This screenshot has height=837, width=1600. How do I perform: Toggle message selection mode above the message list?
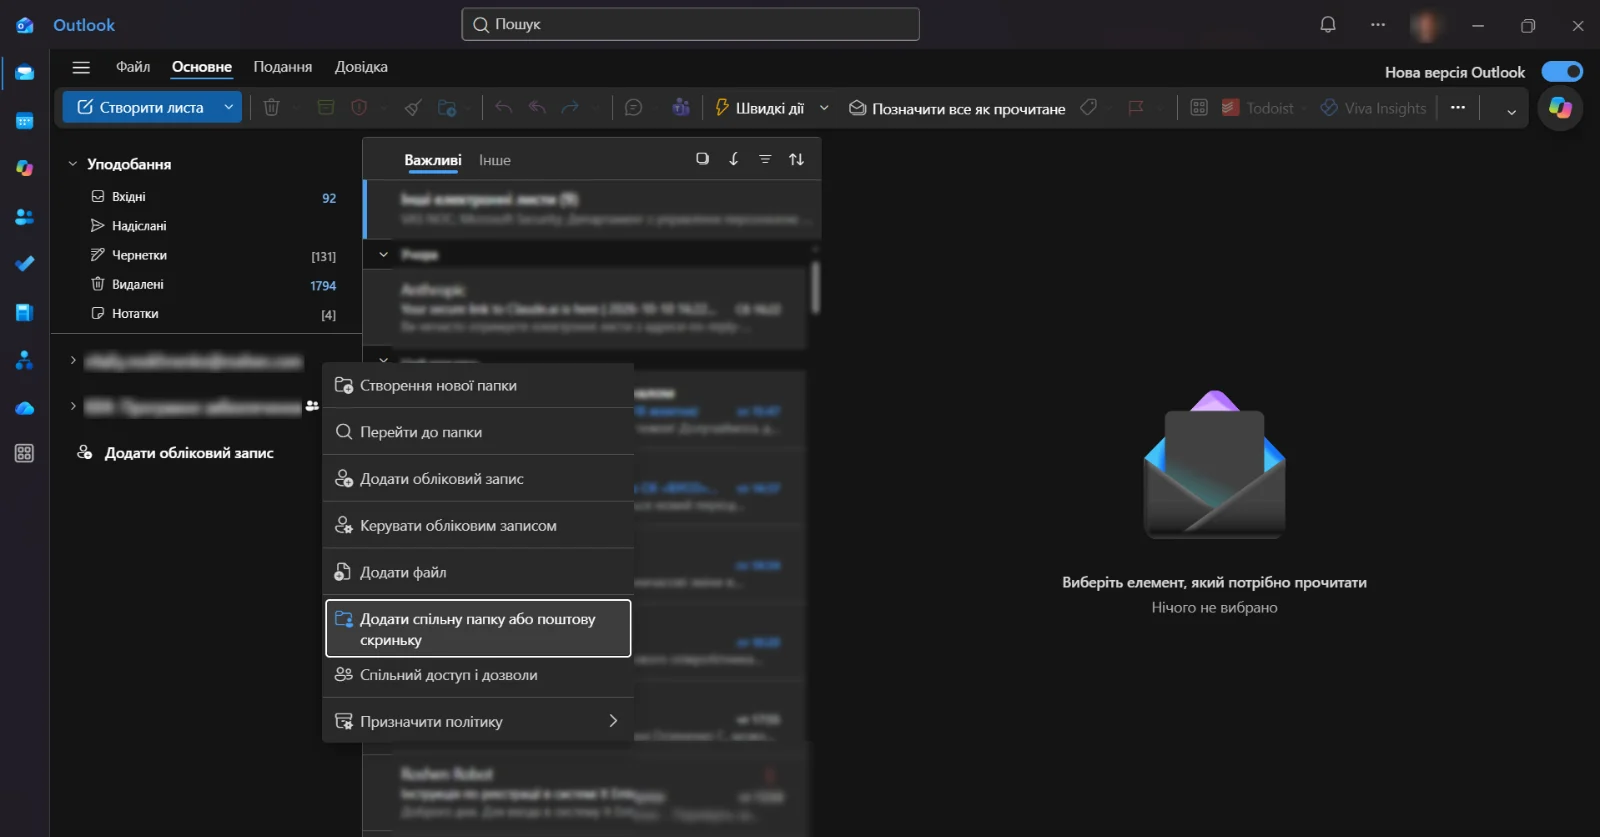[x=702, y=159]
